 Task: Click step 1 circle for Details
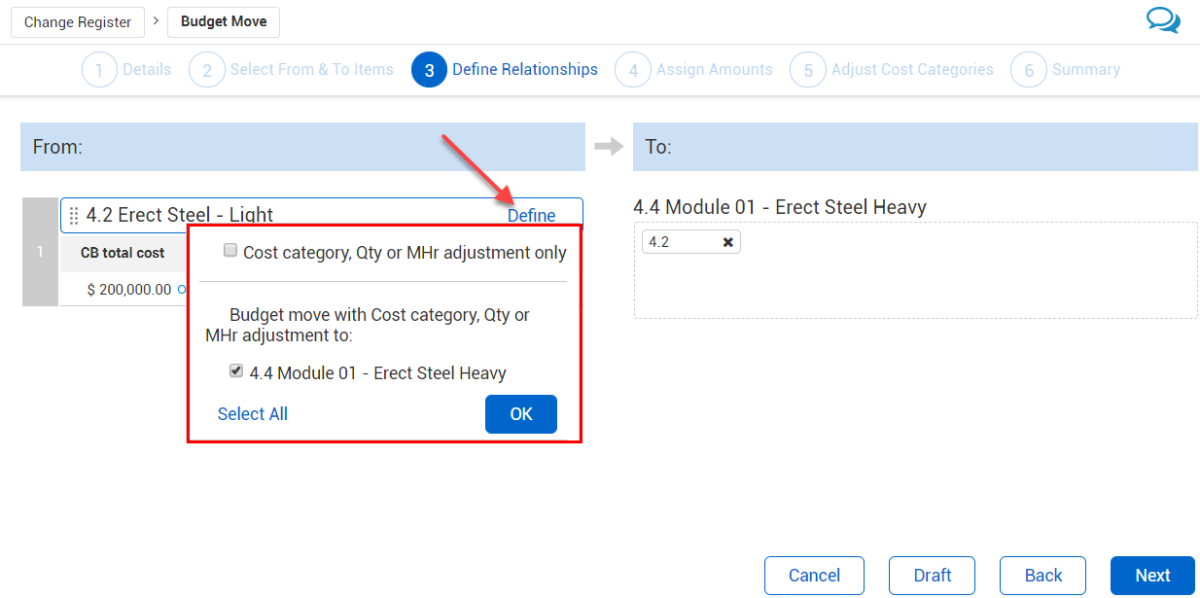point(100,70)
